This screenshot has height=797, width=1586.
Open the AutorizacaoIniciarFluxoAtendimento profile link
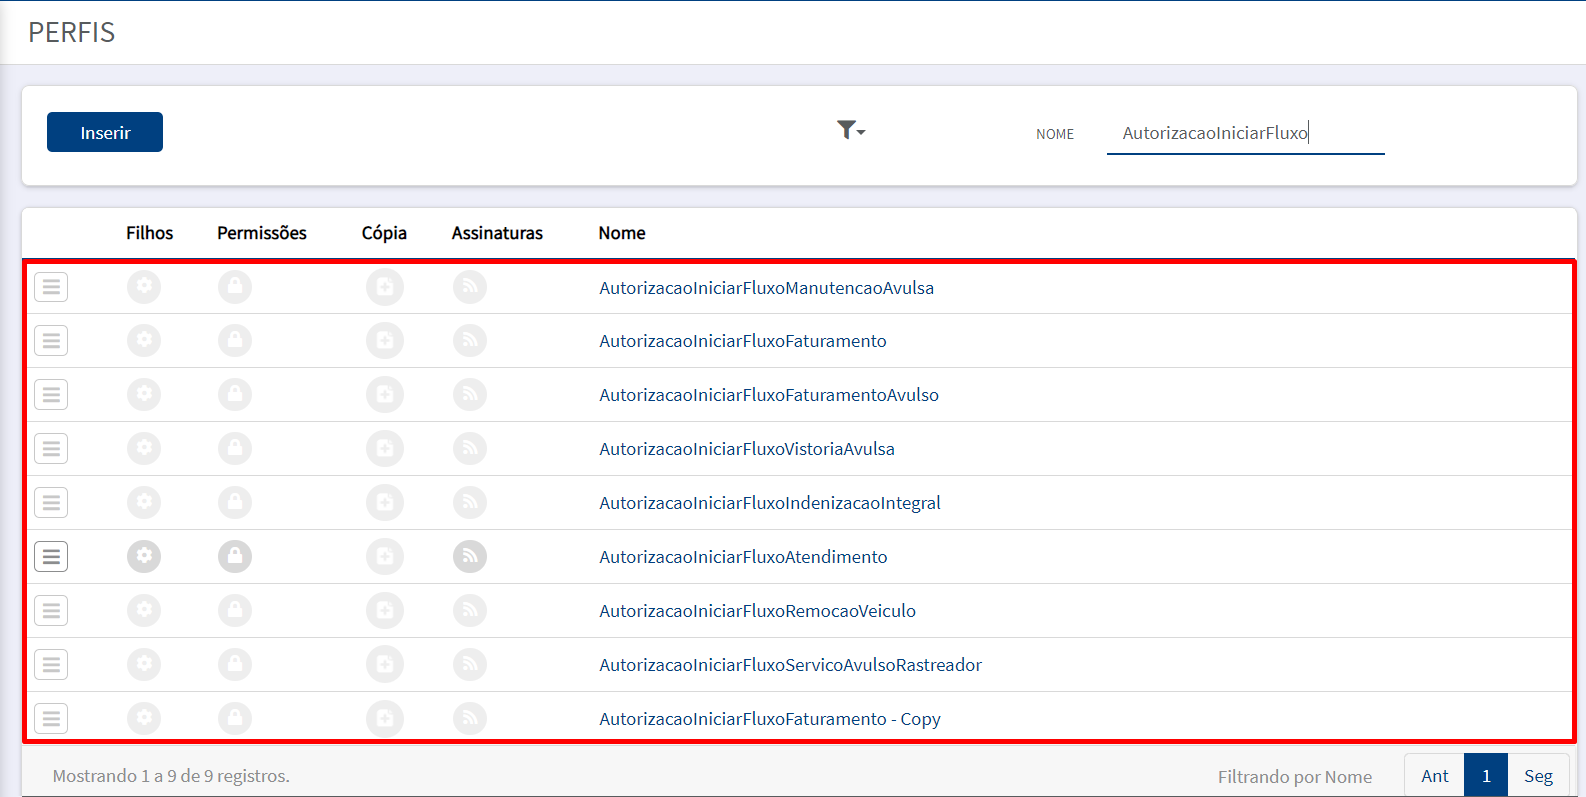coord(743,557)
